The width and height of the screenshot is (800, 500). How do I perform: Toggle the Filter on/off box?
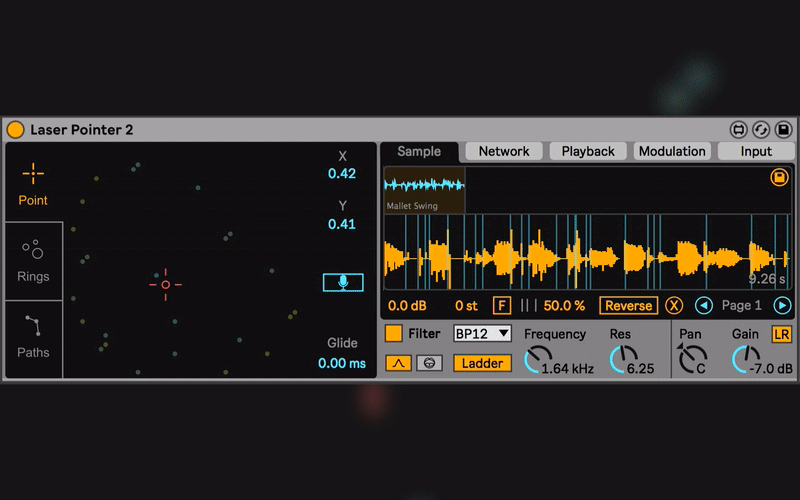[394, 334]
